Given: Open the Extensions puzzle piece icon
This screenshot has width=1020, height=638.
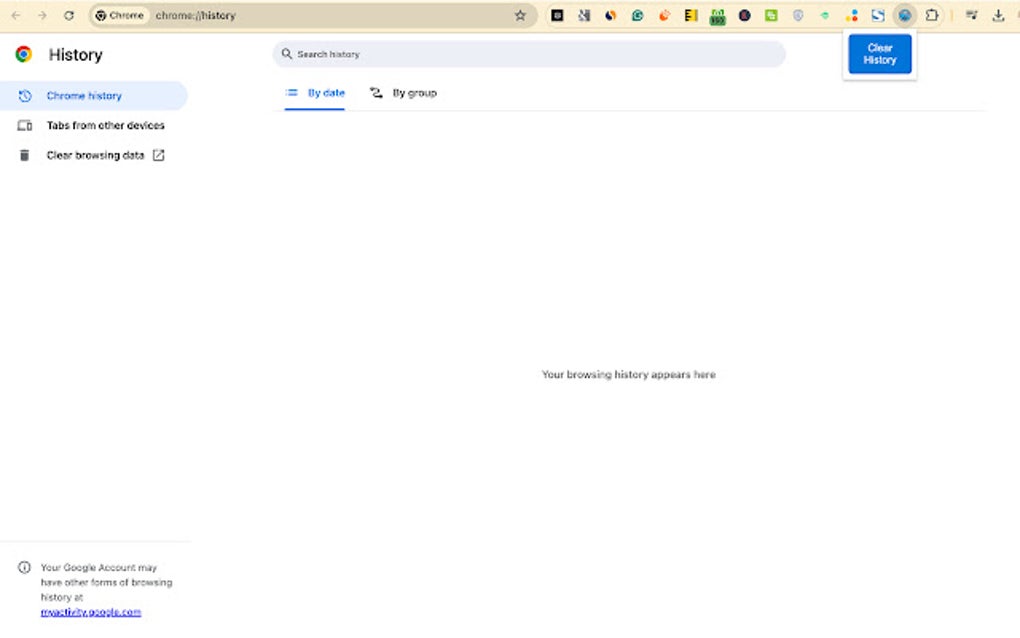Looking at the screenshot, I should tap(931, 15).
